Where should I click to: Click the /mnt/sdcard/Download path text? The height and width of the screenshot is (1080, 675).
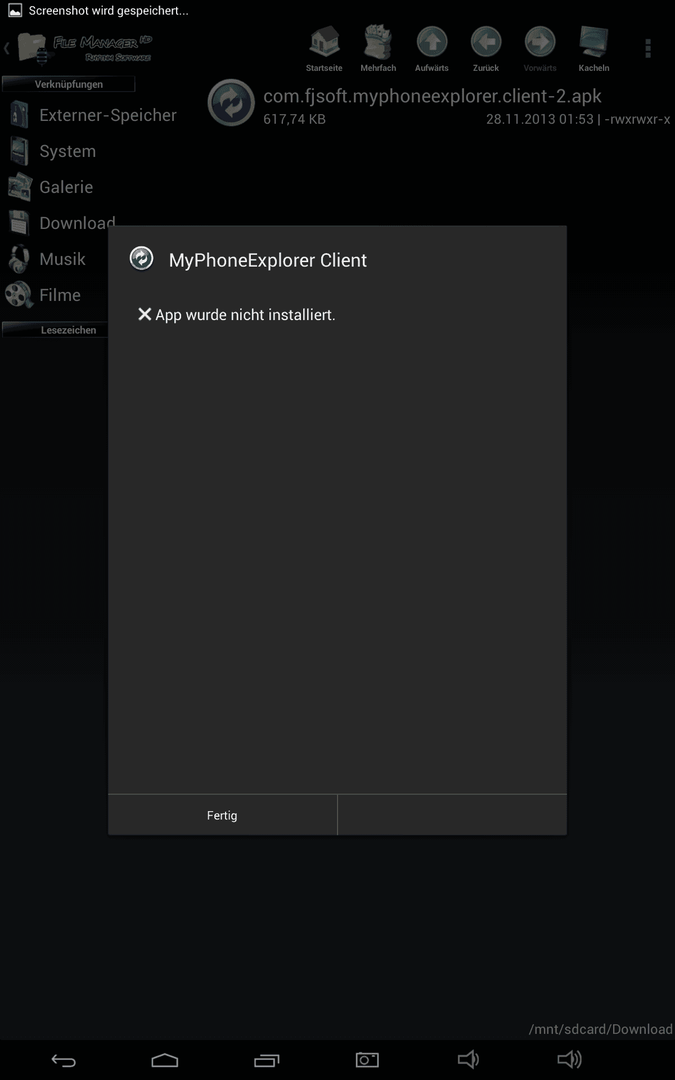[600, 1029]
